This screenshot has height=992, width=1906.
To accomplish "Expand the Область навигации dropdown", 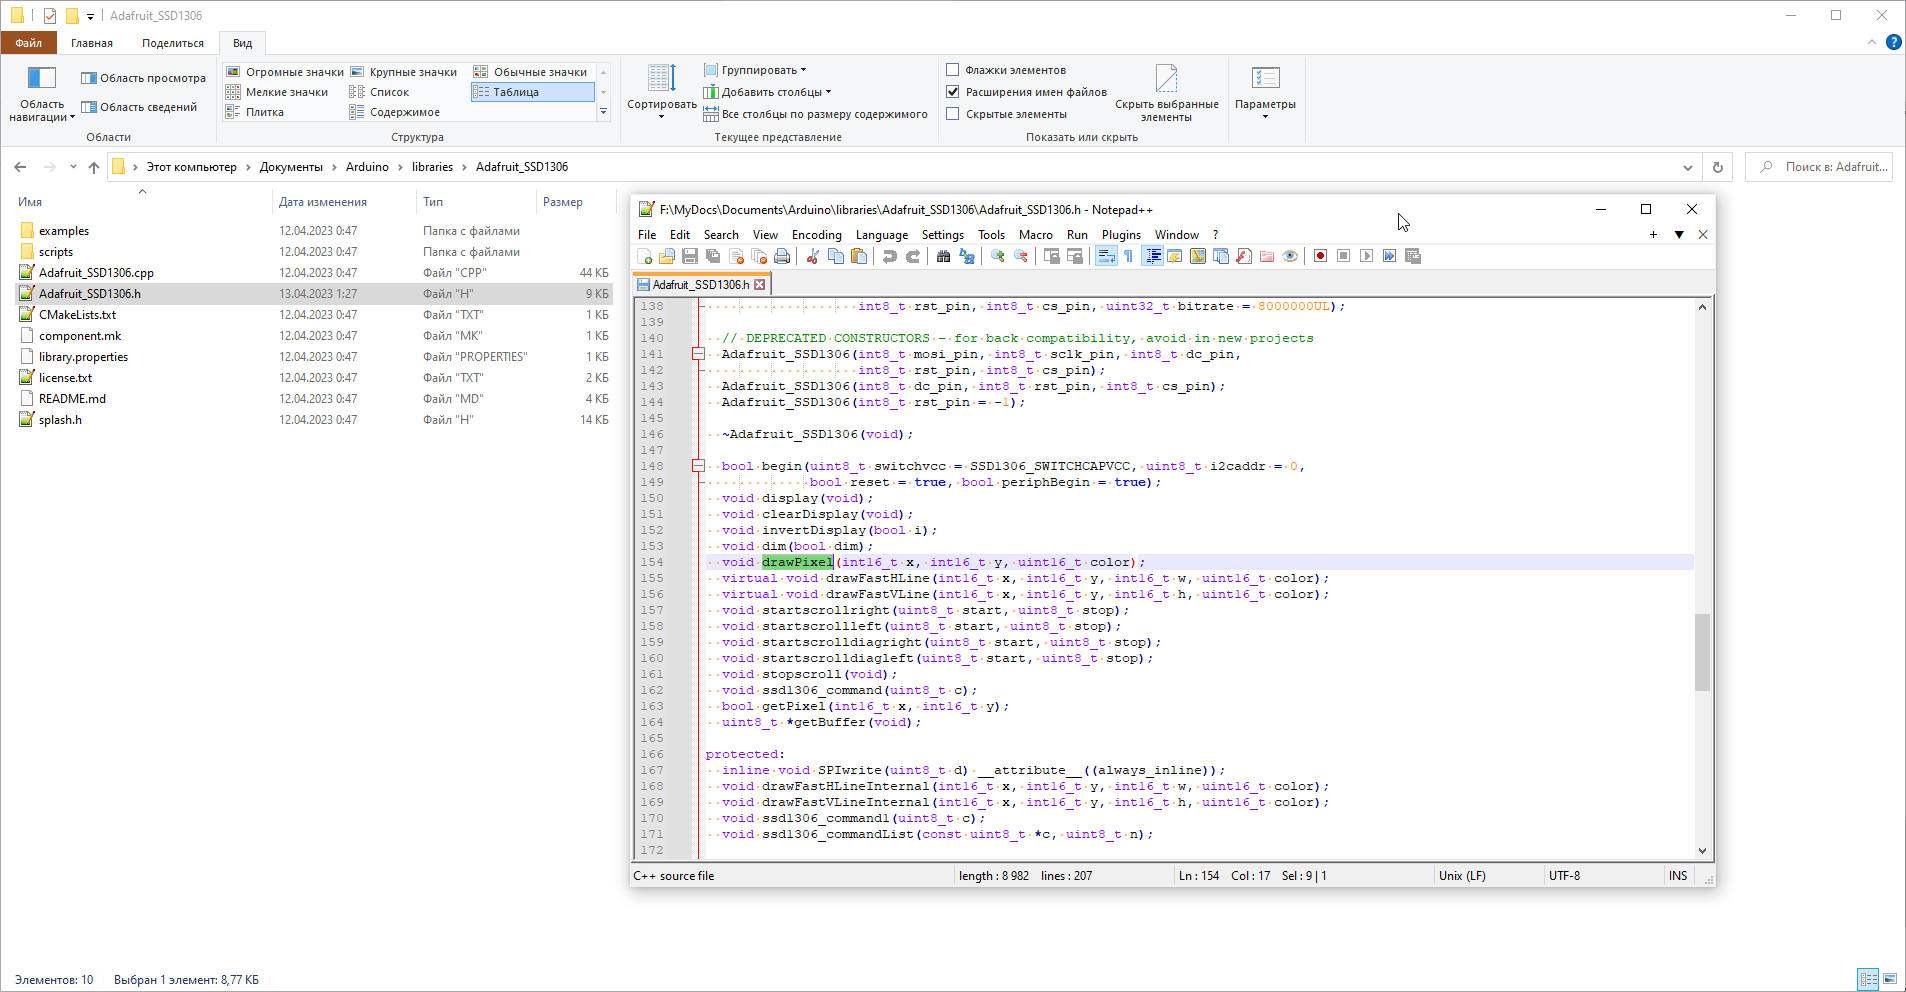I will coord(41,94).
